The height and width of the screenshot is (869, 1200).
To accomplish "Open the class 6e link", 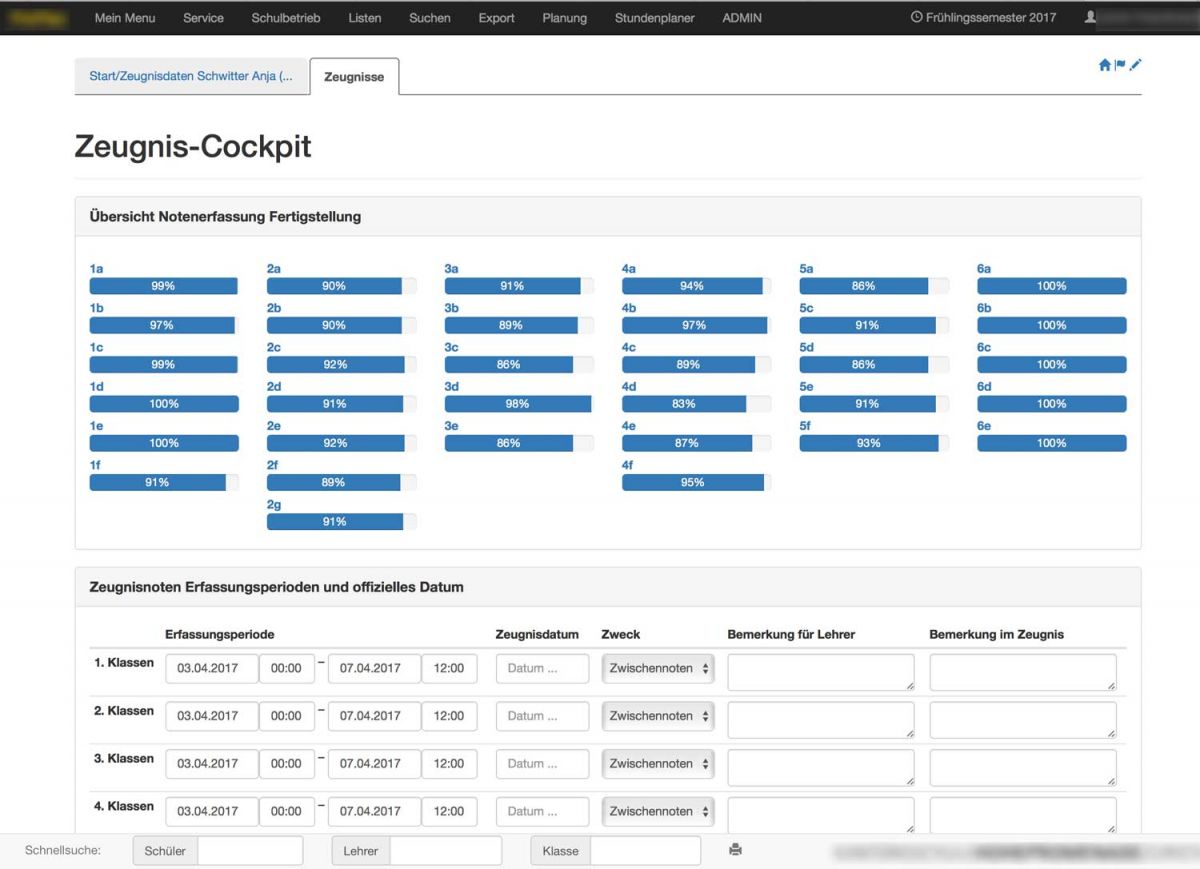I will [x=984, y=426].
